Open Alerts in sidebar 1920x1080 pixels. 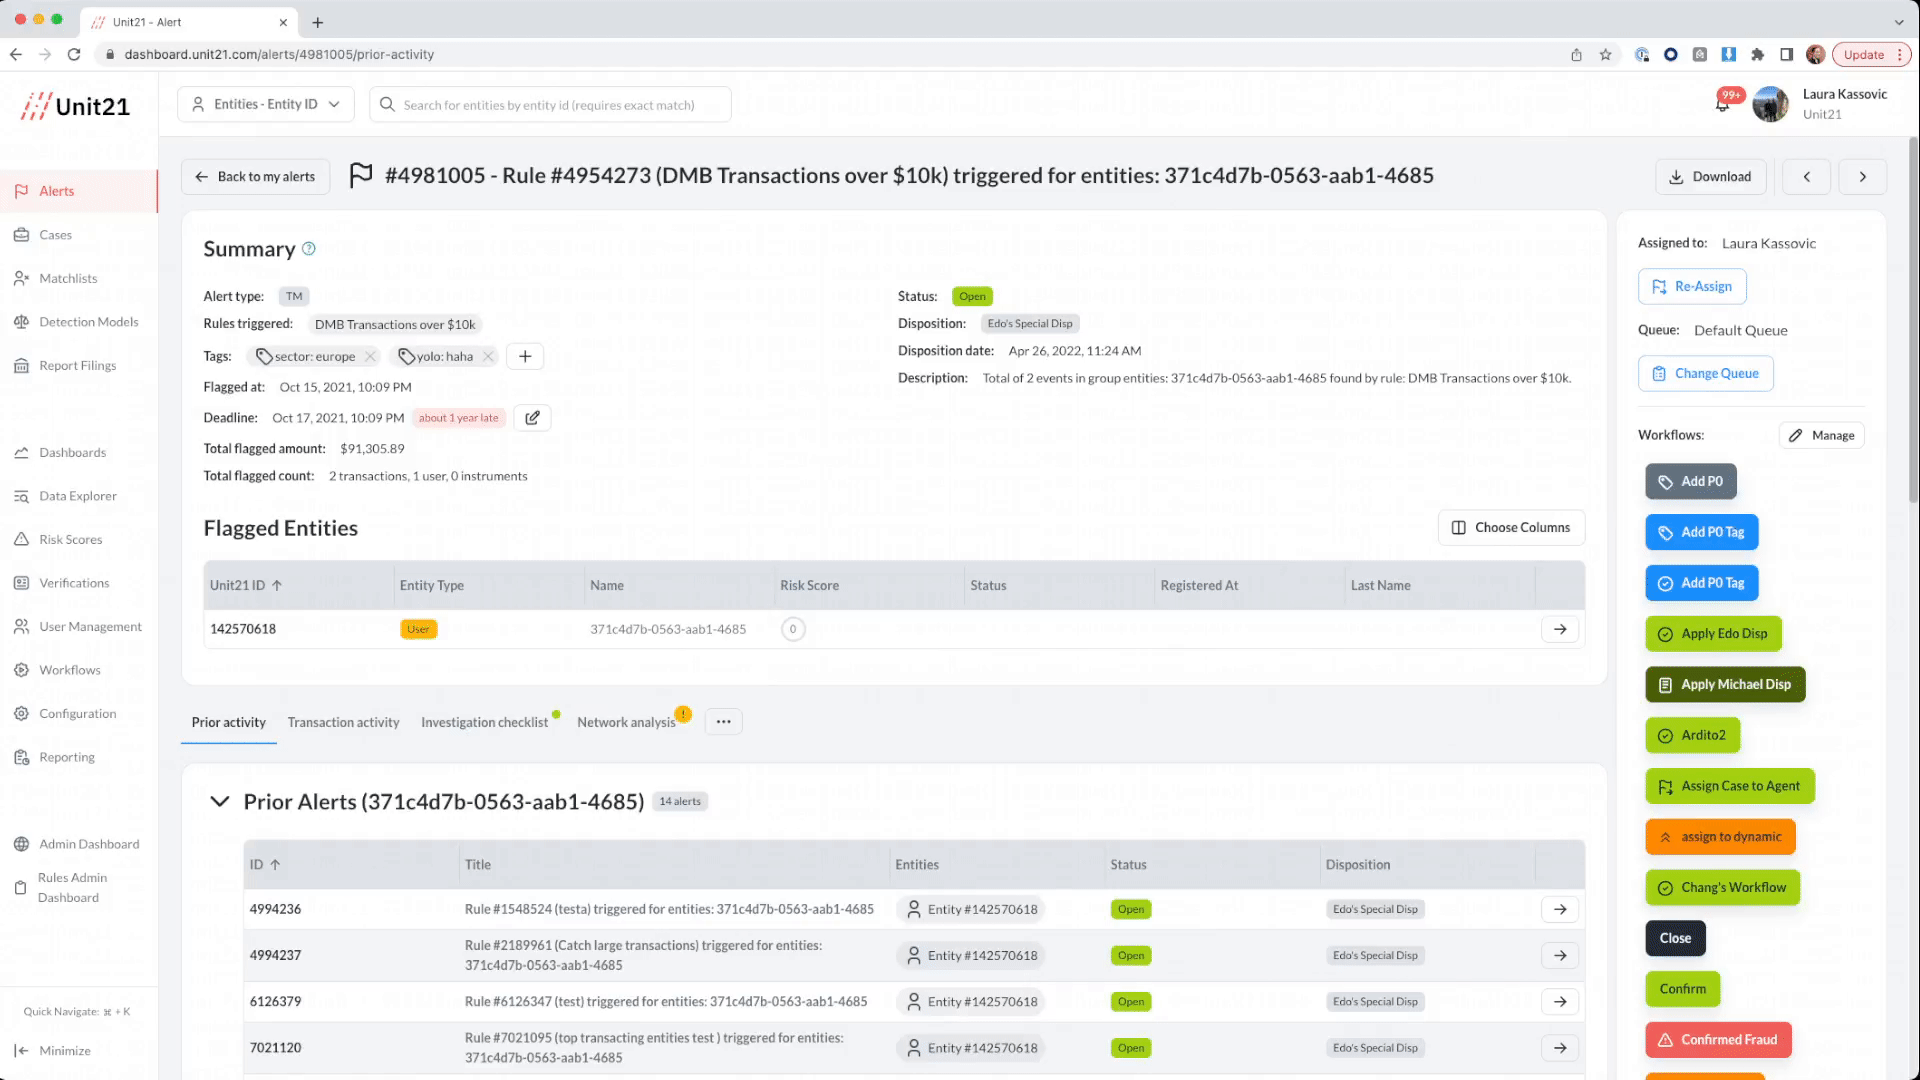coord(79,191)
